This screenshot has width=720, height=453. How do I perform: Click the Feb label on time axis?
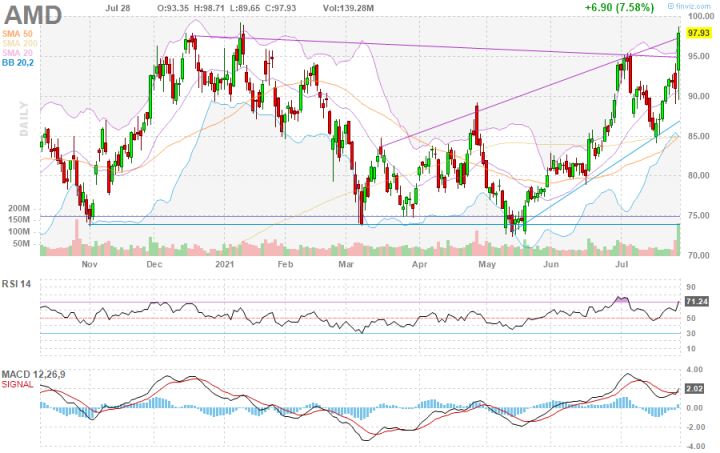coord(285,264)
